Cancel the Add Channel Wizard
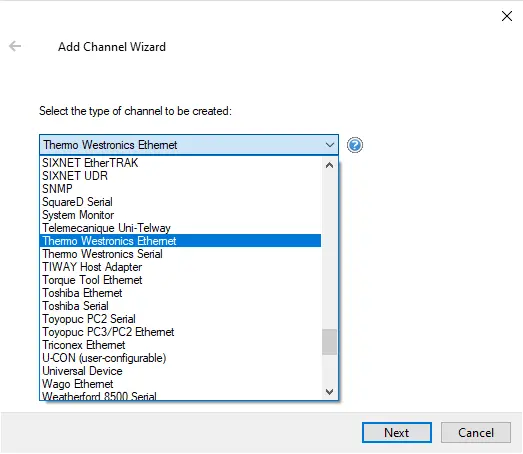Viewport: 523px width, 454px height. (x=476, y=433)
